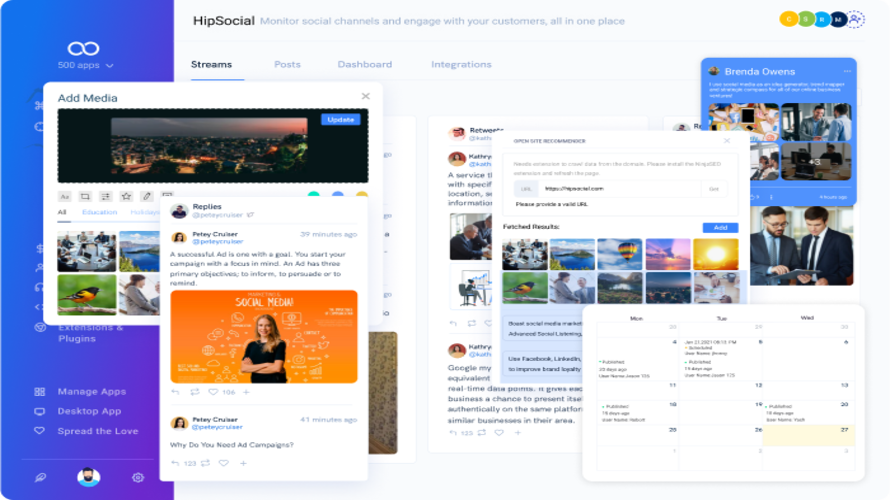
Task: Click the URL input field in Site Recommender
Action: [x=619, y=188]
